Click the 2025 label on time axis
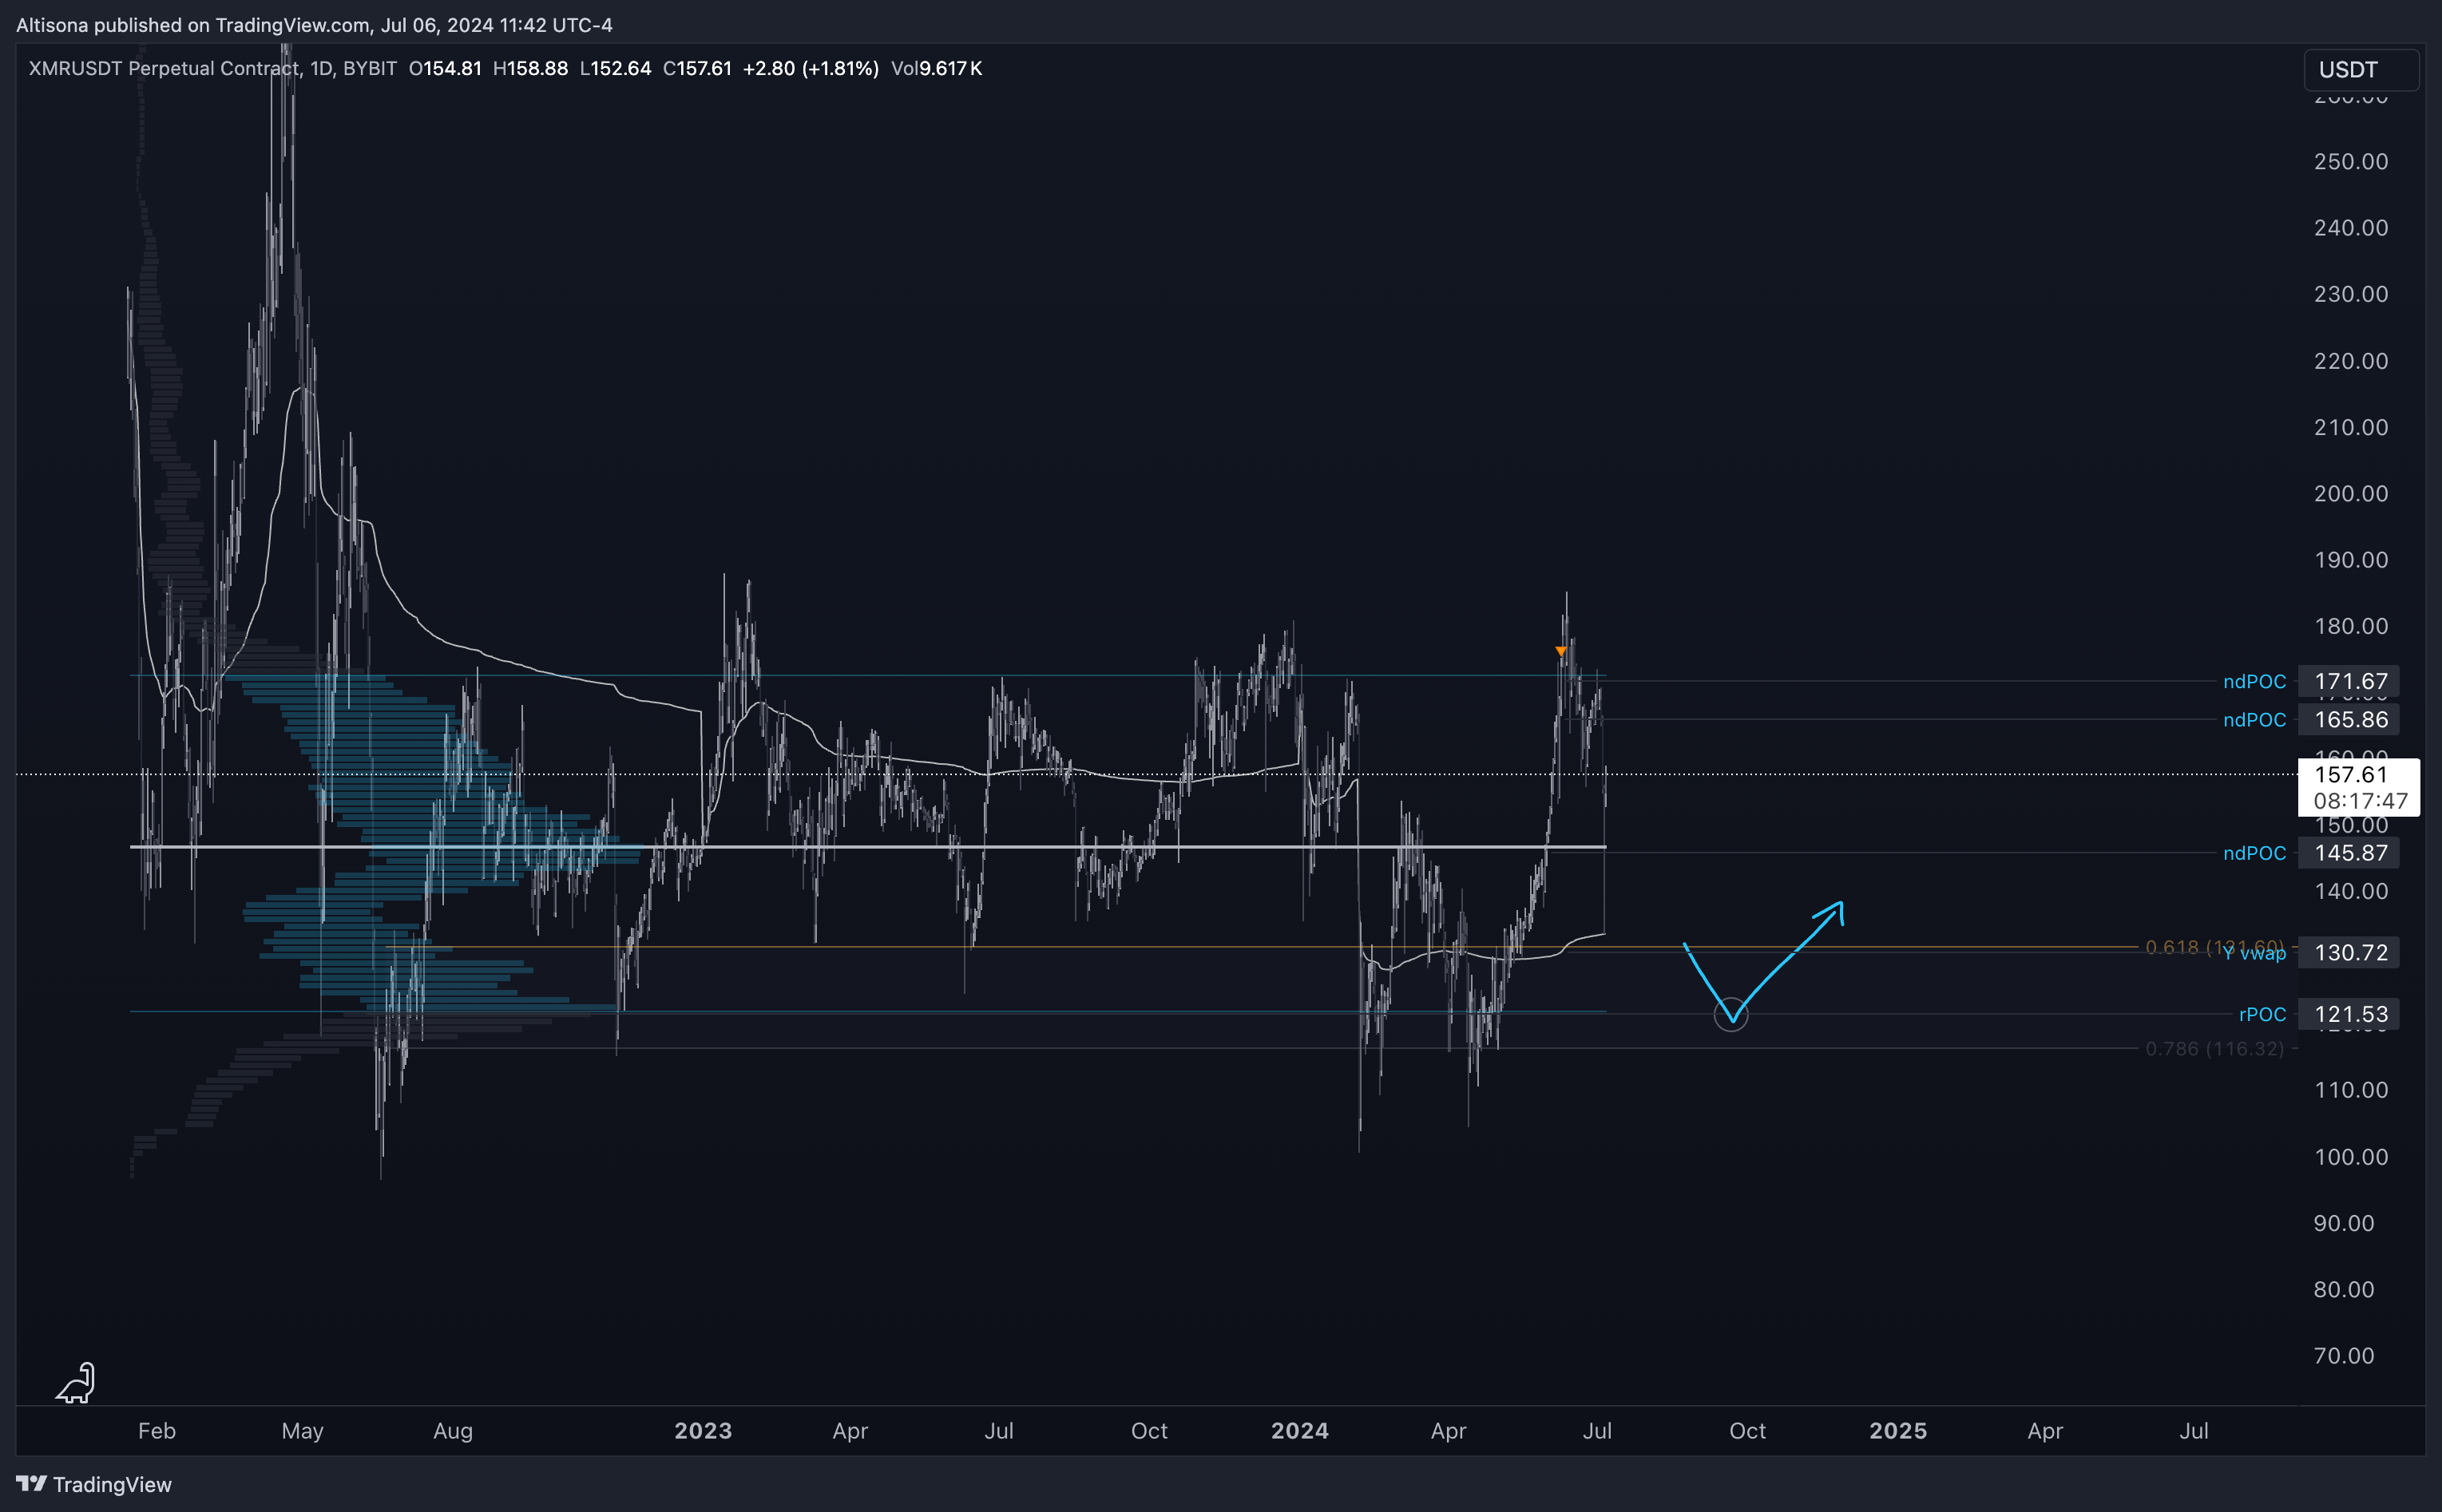This screenshot has width=2442, height=1512. (1898, 1431)
